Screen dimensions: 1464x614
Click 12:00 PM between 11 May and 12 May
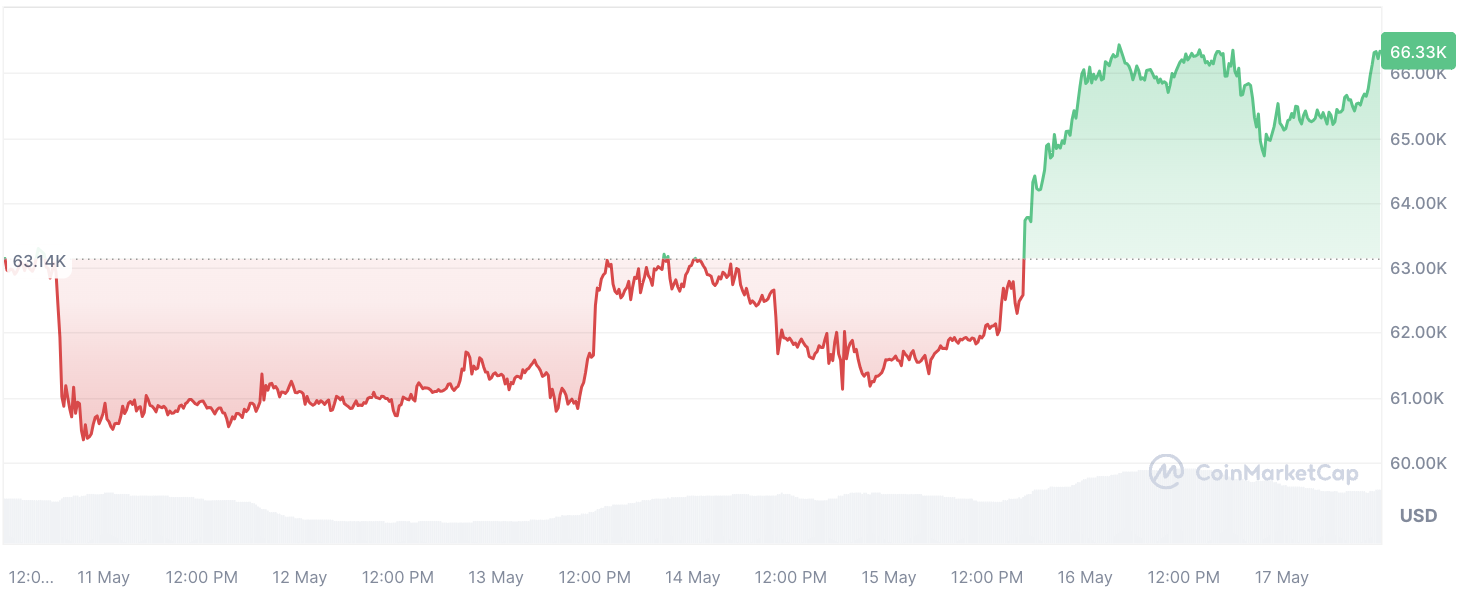[x=201, y=578]
